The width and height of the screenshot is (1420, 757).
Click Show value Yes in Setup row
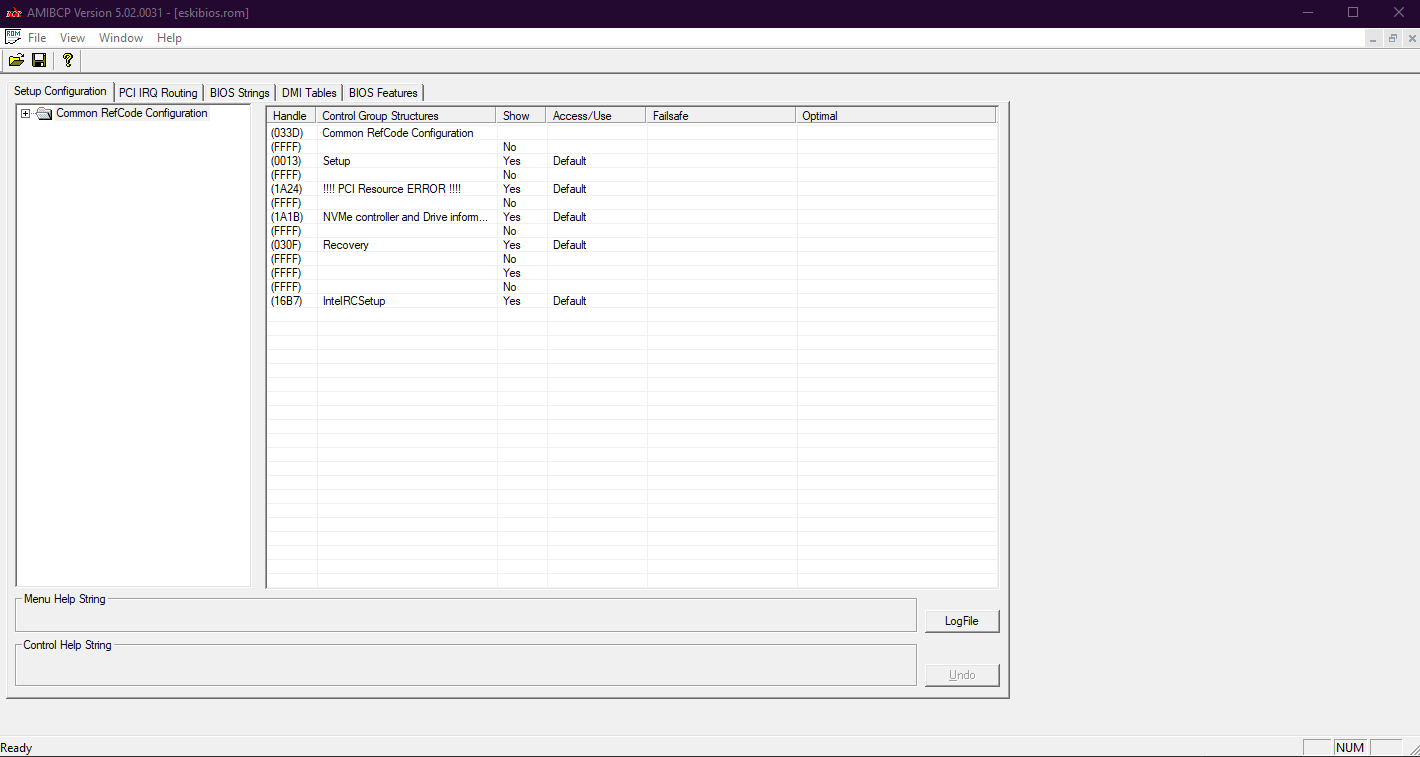512,161
